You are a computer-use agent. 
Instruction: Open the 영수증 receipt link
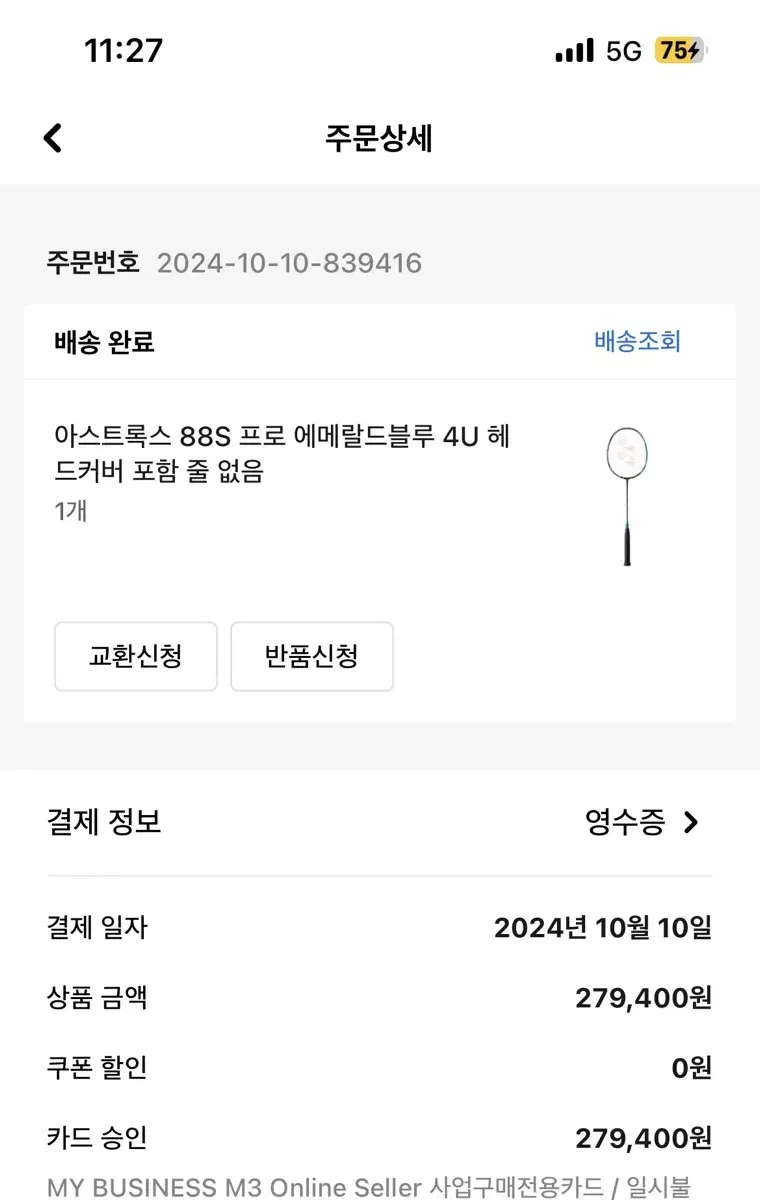[x=625, y=823]
